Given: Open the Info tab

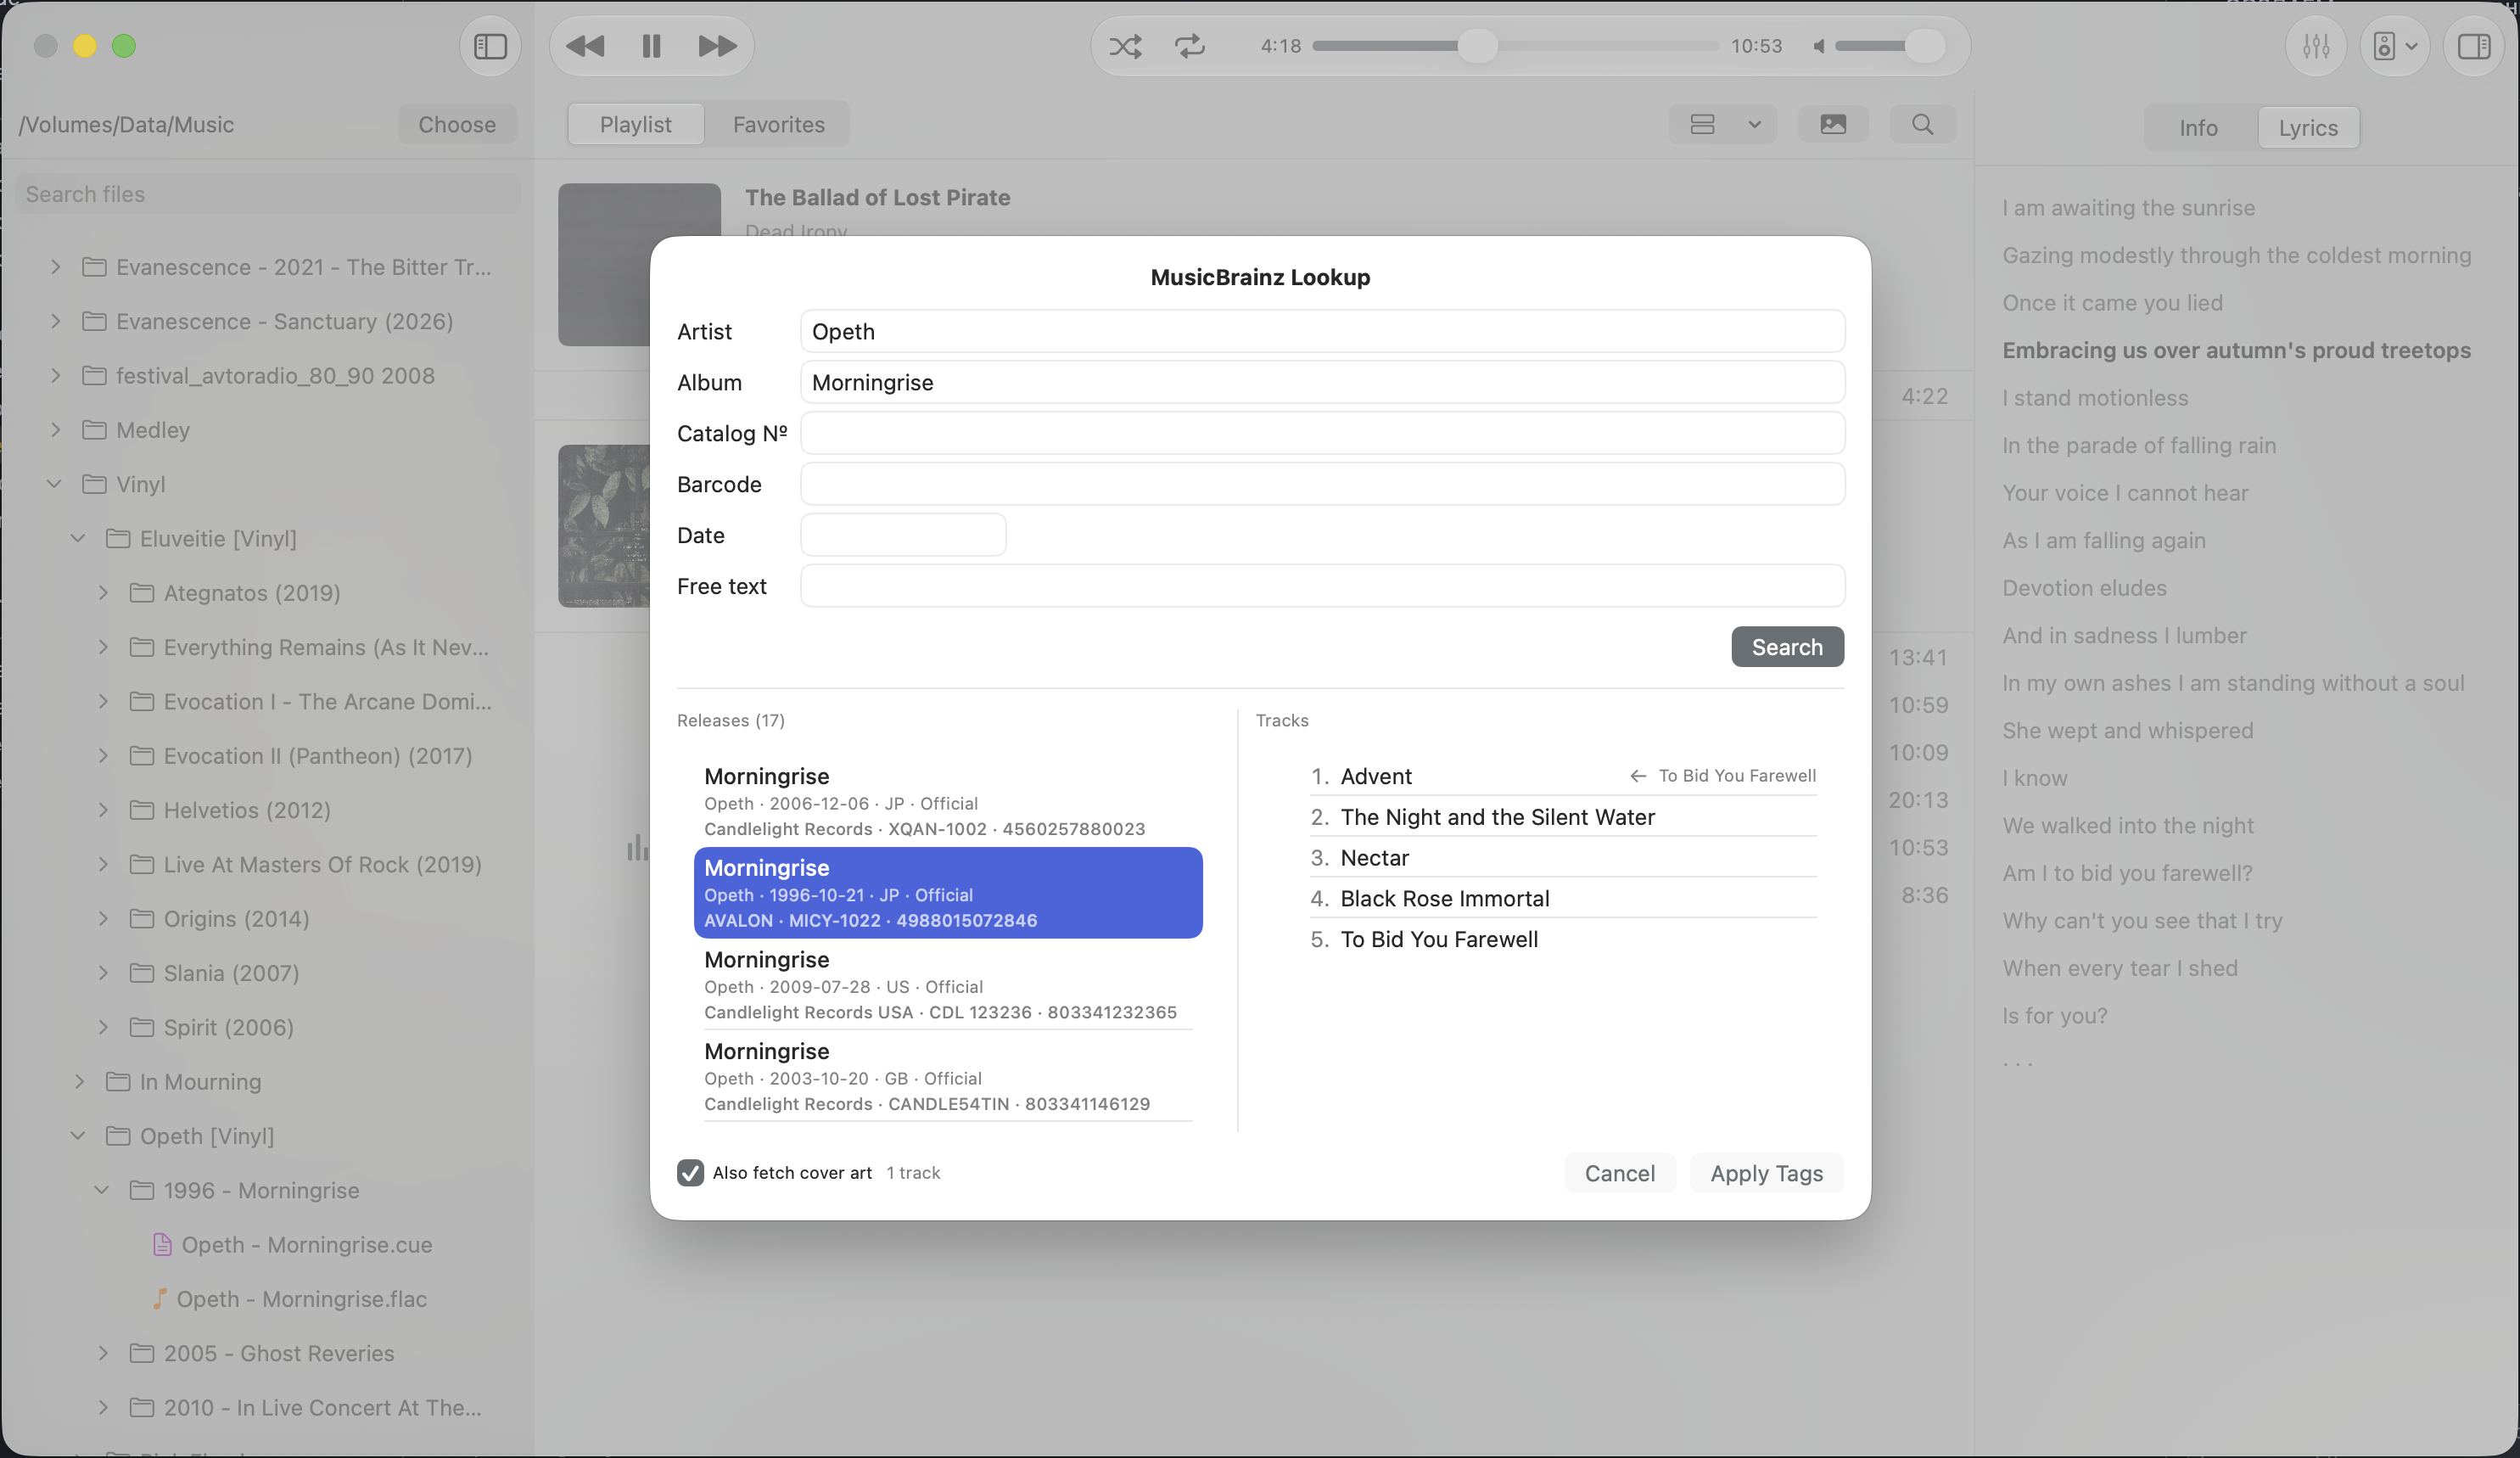Looking at the screenshot, I should coord(2198,127).
